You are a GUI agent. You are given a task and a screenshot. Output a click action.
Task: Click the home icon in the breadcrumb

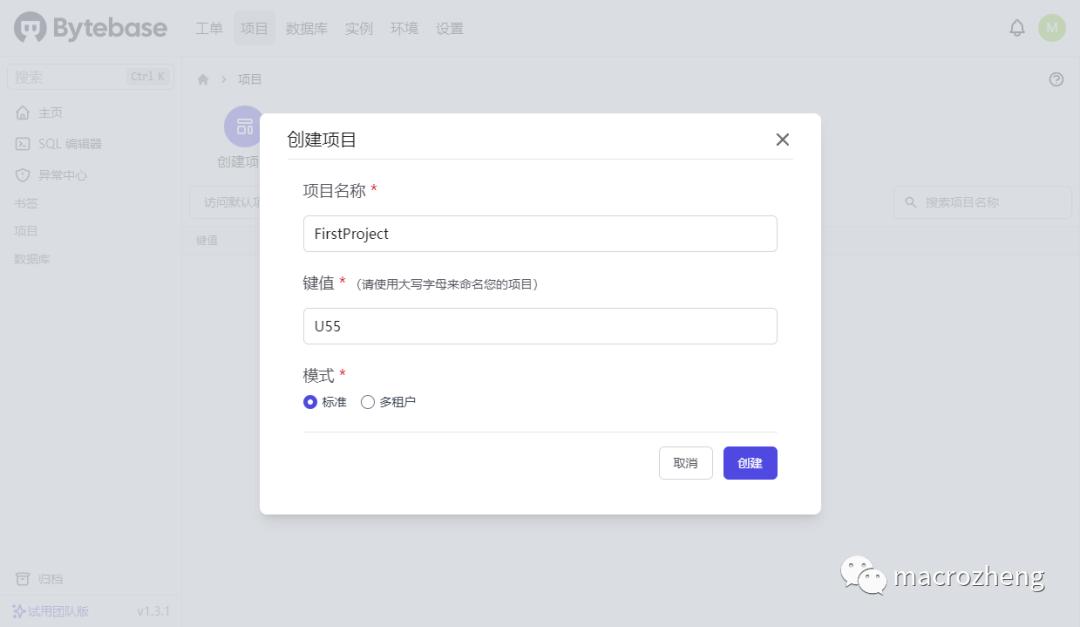(201, 78)
